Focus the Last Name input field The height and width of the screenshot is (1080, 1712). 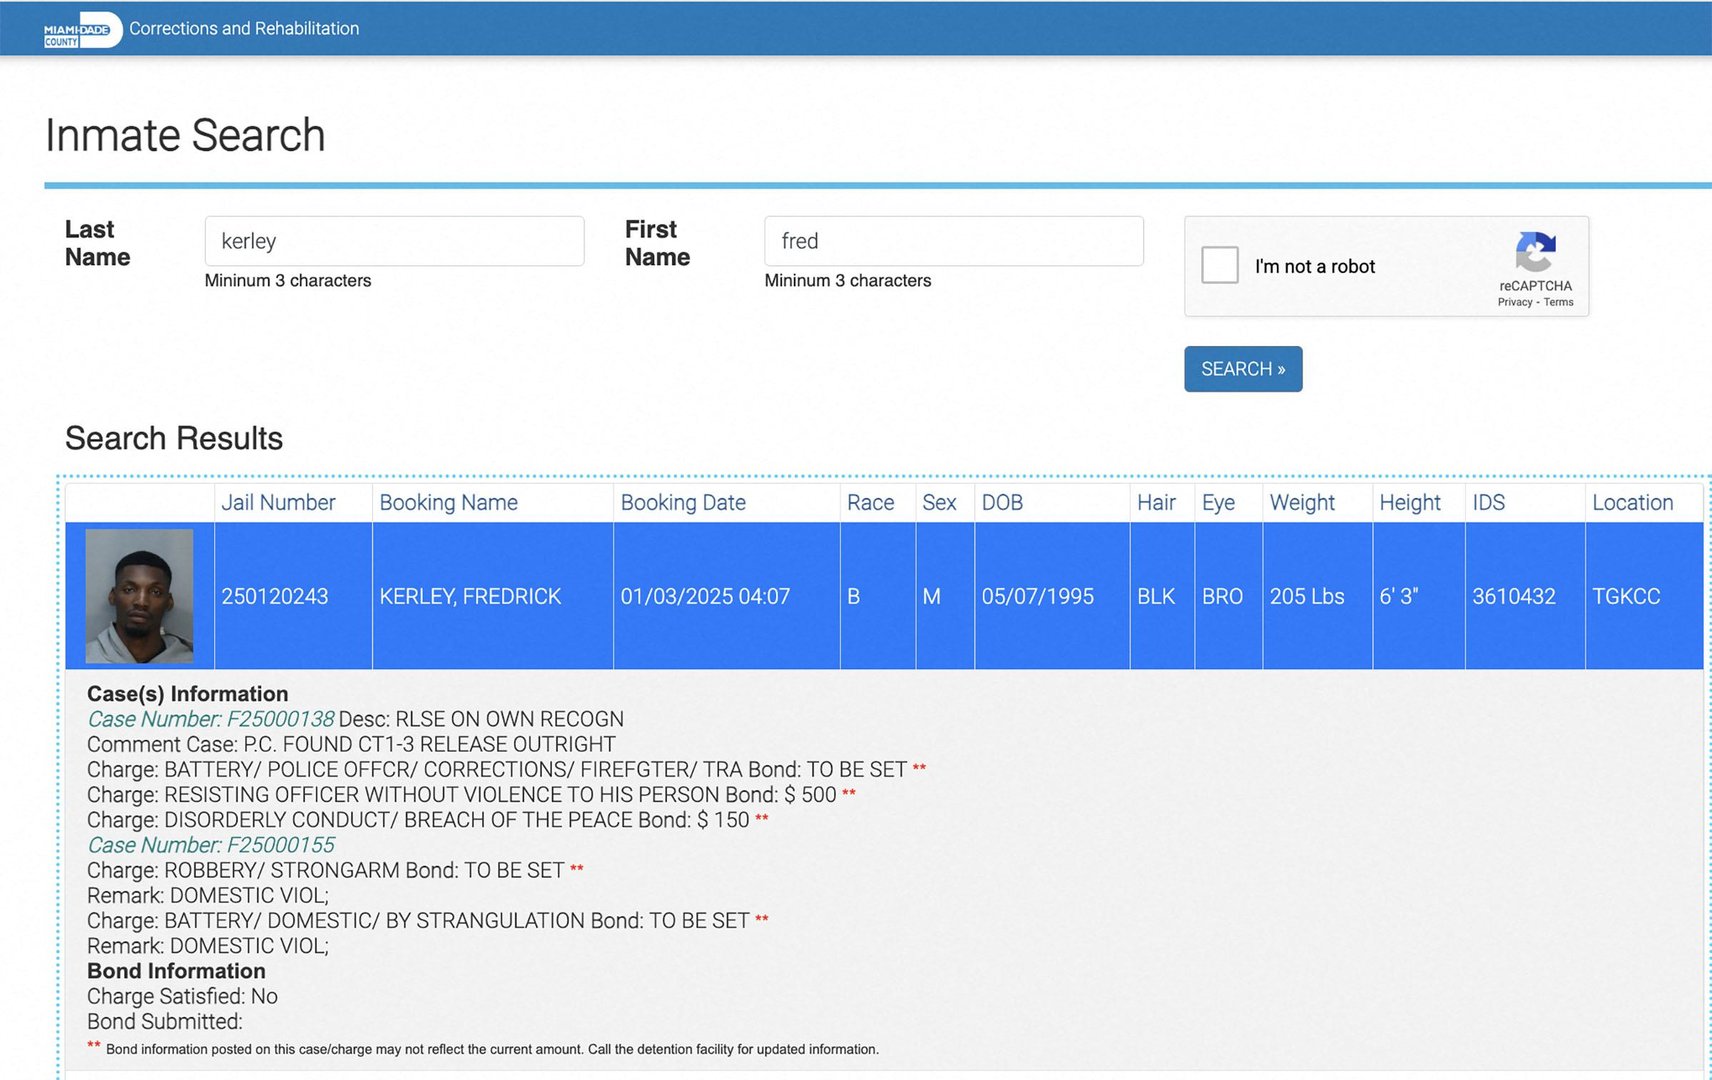[x=394, y=241]
